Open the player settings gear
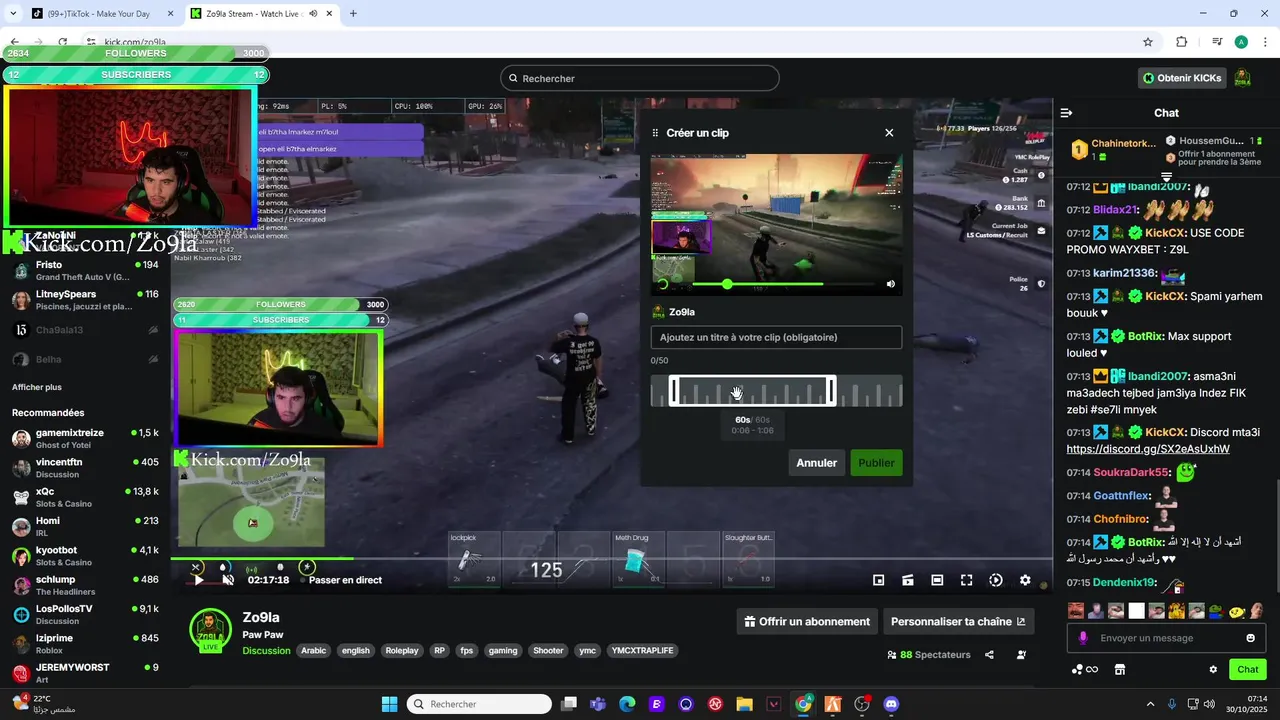Viewport: 1280px width, 720px height. tap(1025, 580)
